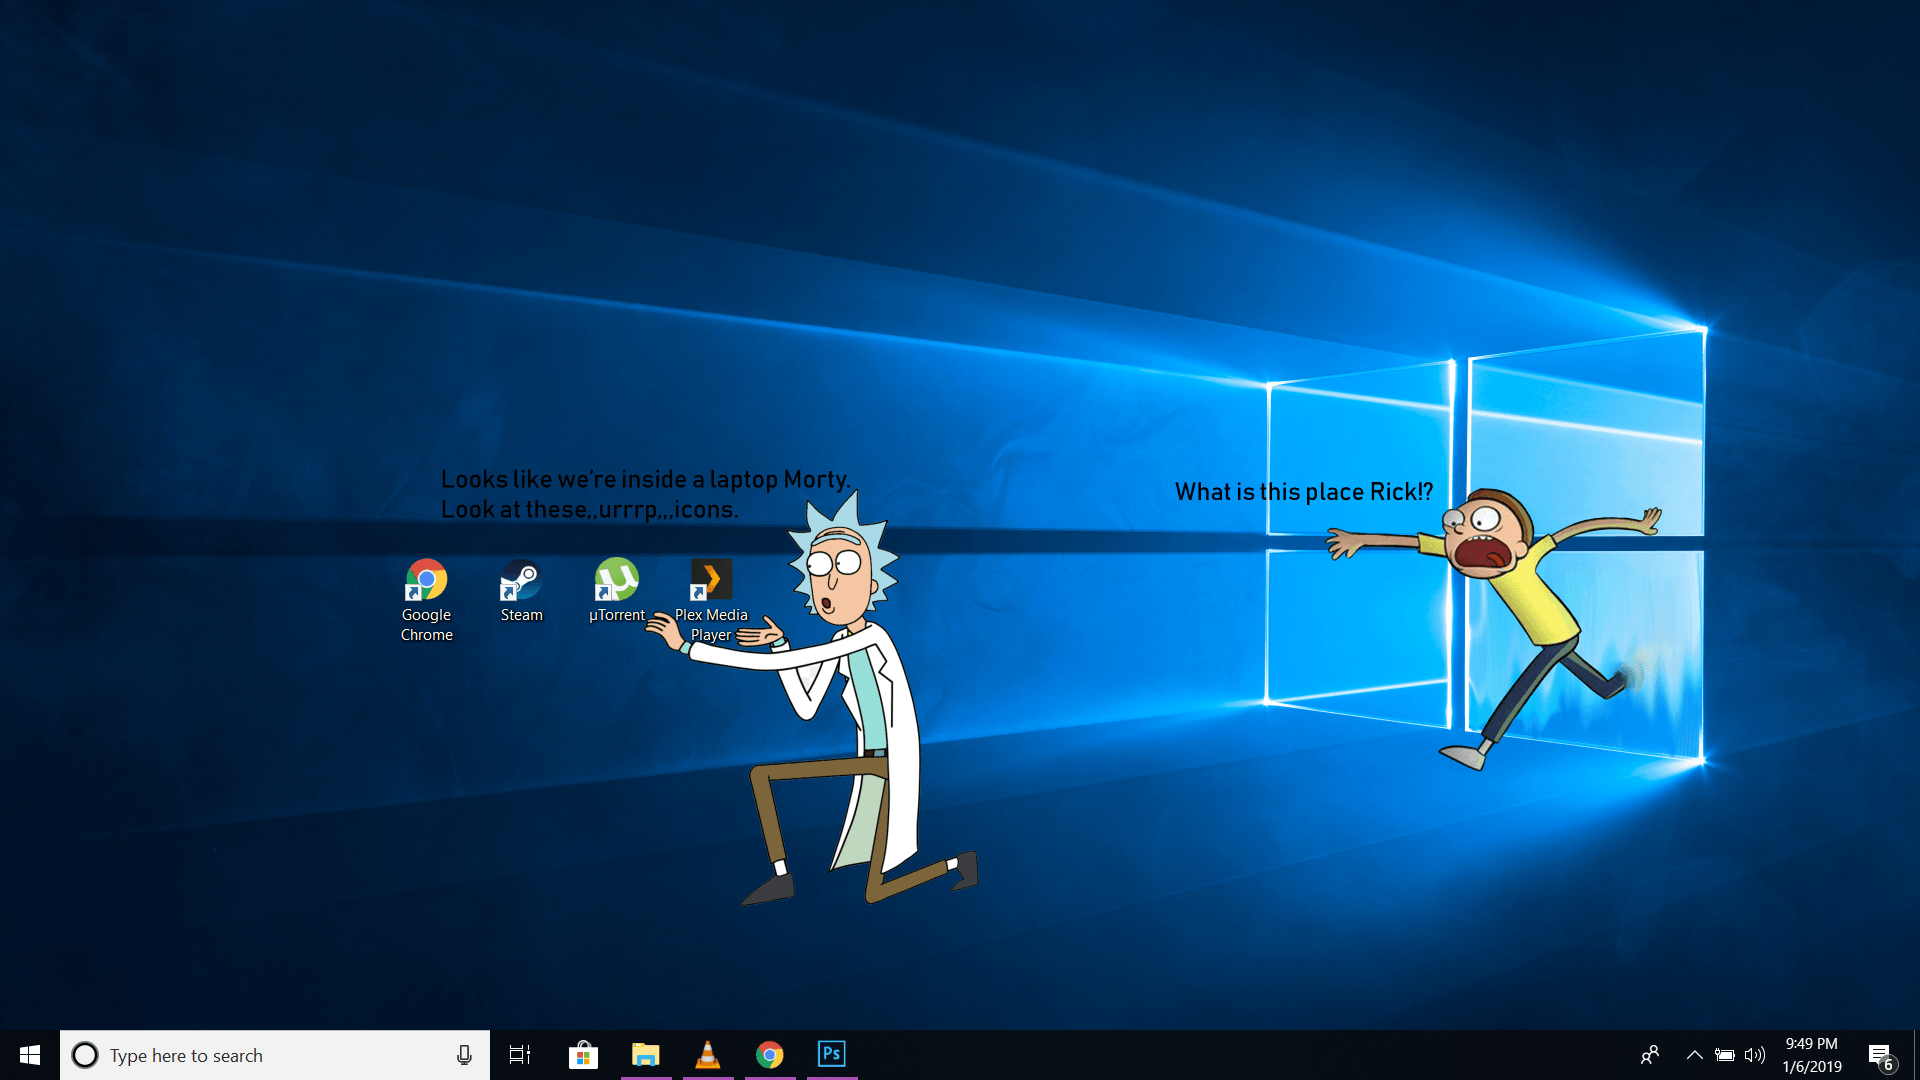Switch to VLC media player in taskbar
This screenshot has height=1080, width=1920.
pyautogui.click(x=708, y=1055)
